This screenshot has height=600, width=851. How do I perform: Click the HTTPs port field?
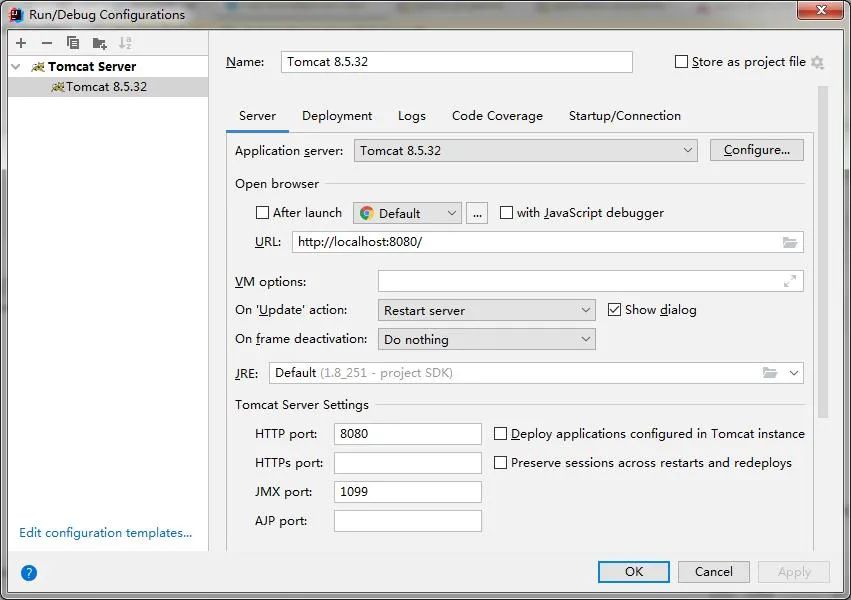(408, 463)
